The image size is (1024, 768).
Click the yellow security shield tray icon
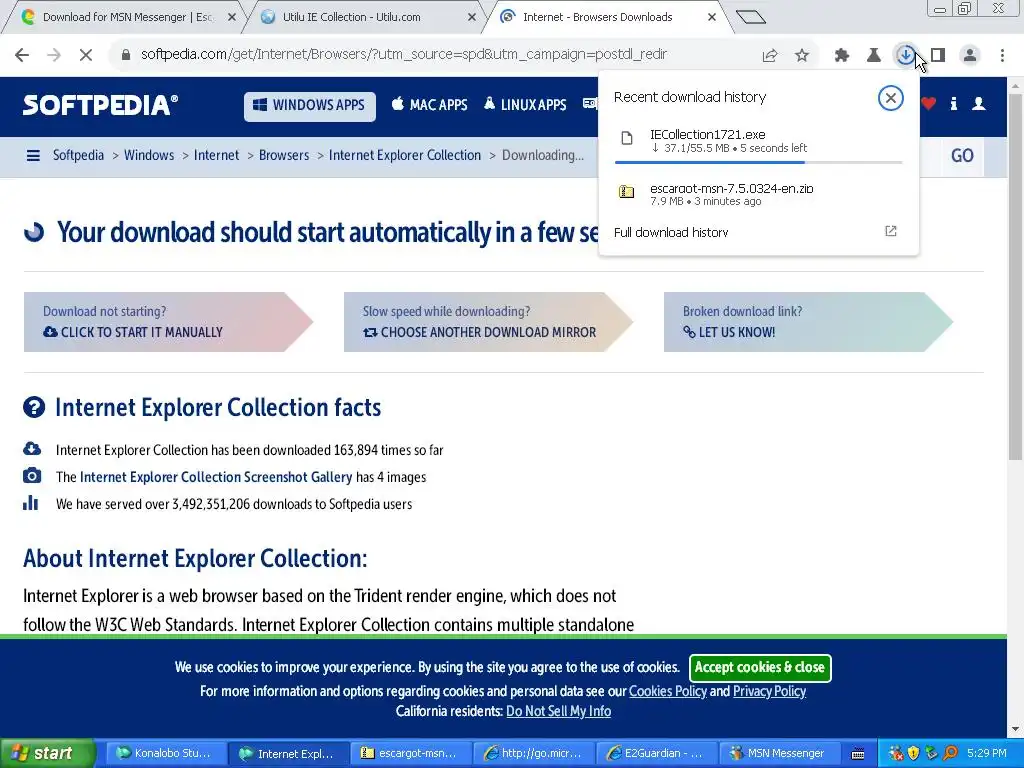(913, 754)
